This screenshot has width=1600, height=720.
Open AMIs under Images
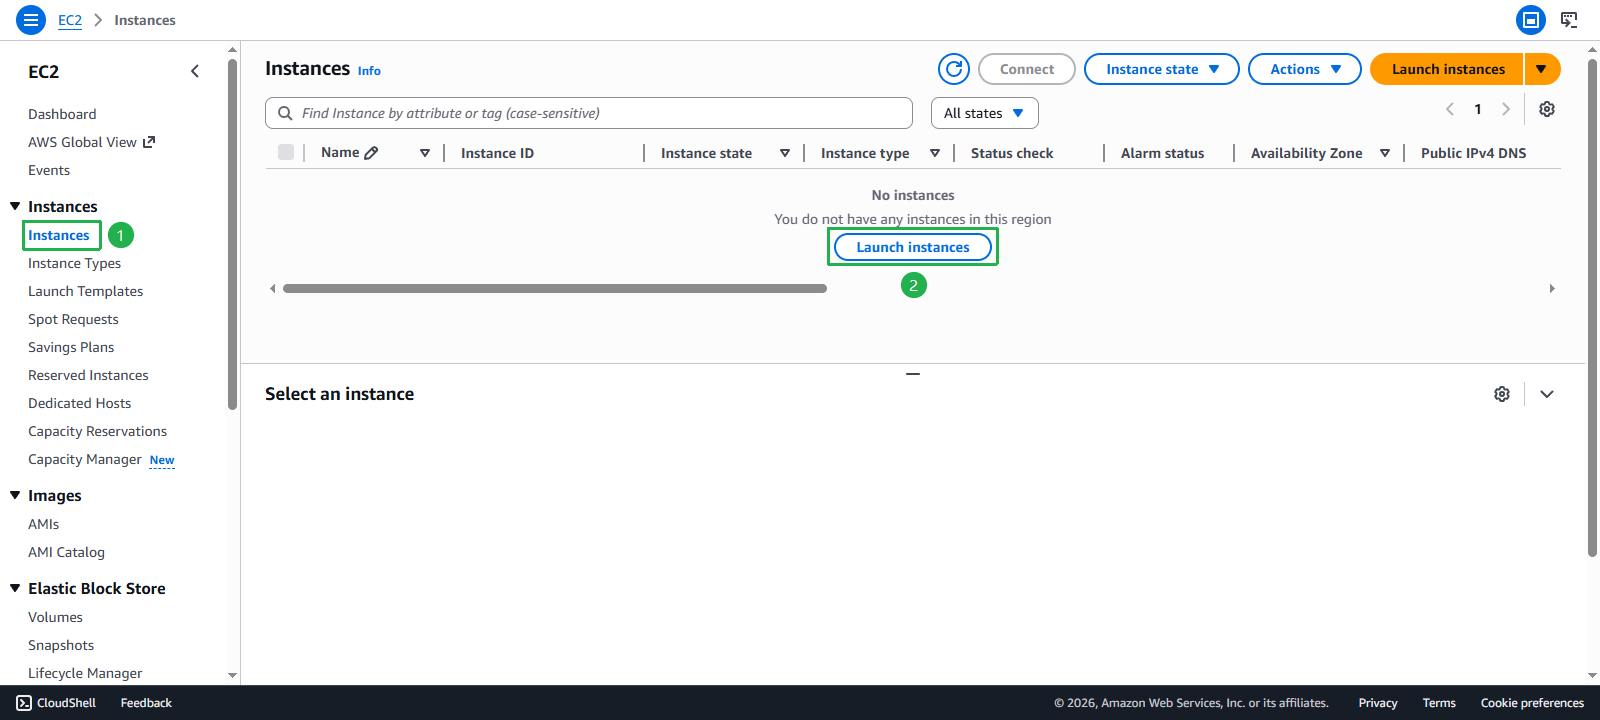point(43,524)
